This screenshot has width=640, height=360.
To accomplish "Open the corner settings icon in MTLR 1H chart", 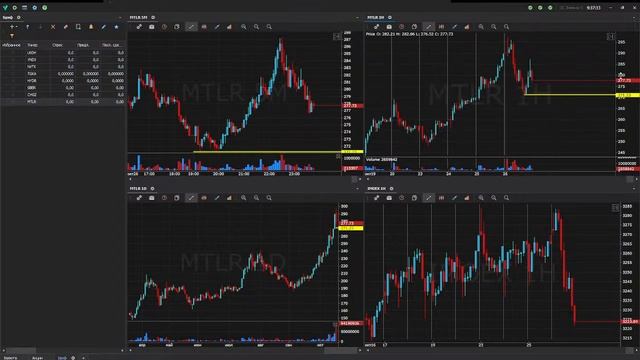I will tap(610, 37).
